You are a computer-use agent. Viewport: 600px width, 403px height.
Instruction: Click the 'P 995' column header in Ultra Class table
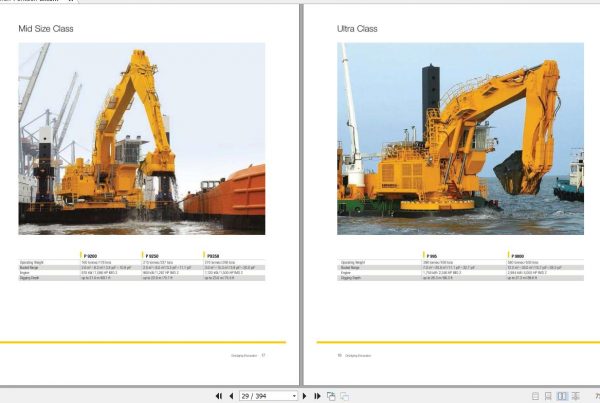tap(432, 256)
